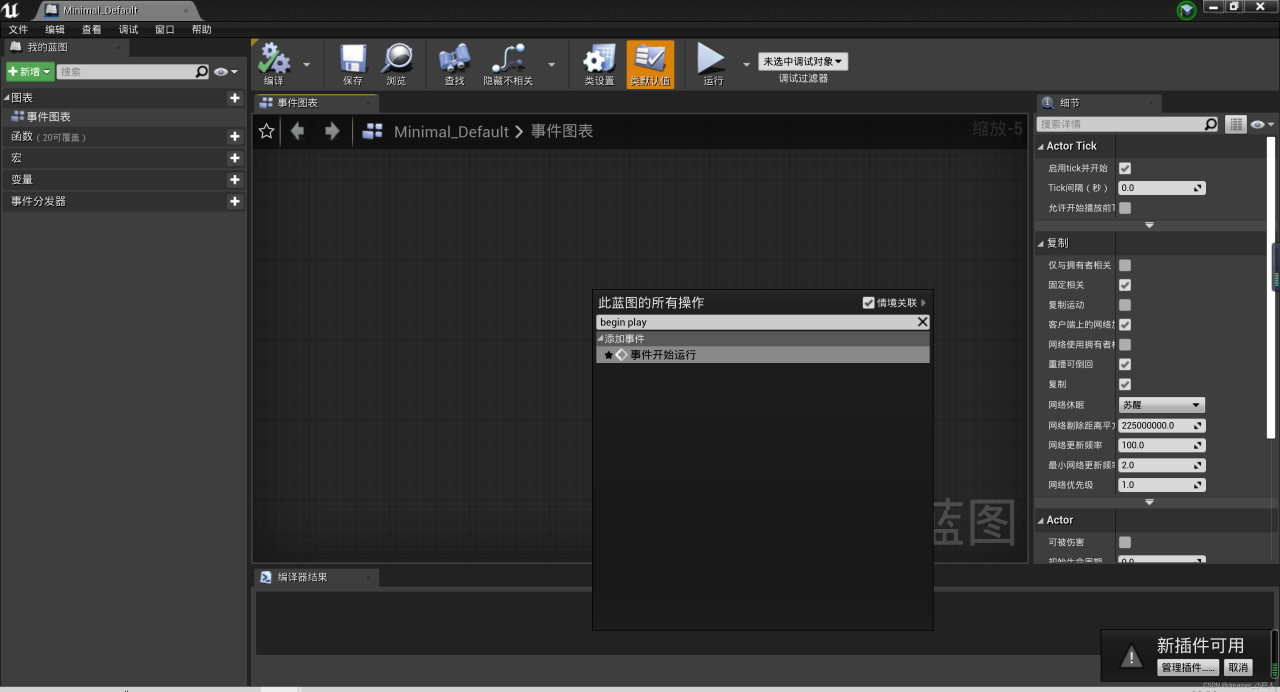The image size is (1280, 692).
Task: Click search magnifier in 细节 panel
Action: click(x=1210, y=124)
